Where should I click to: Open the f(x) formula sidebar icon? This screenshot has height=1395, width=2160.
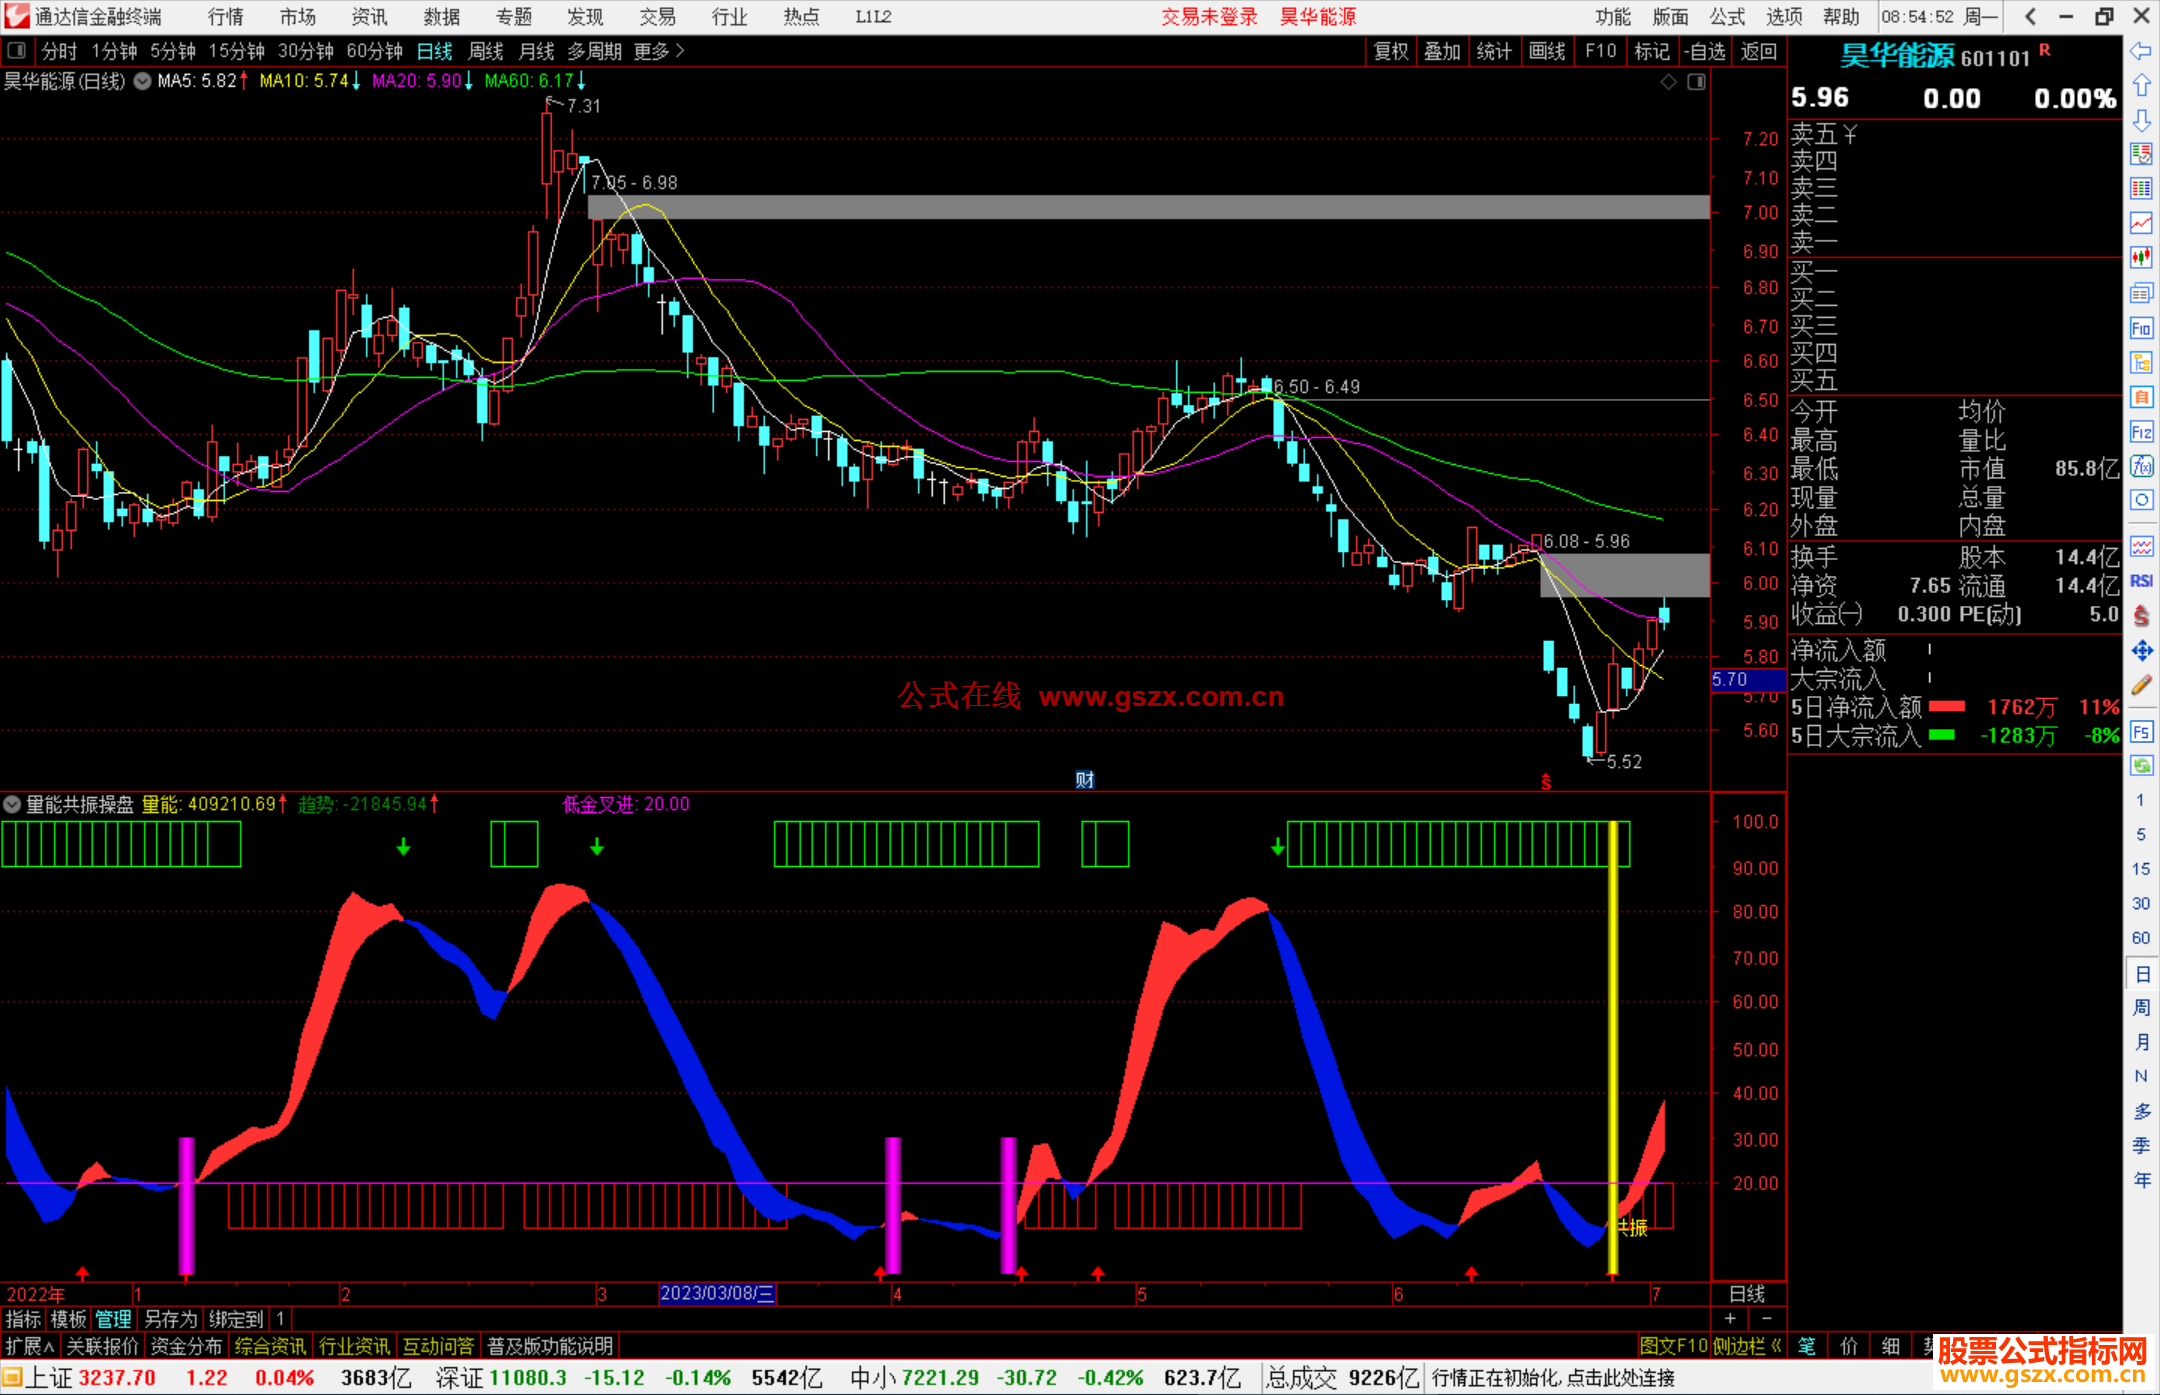pos(2141,466)
